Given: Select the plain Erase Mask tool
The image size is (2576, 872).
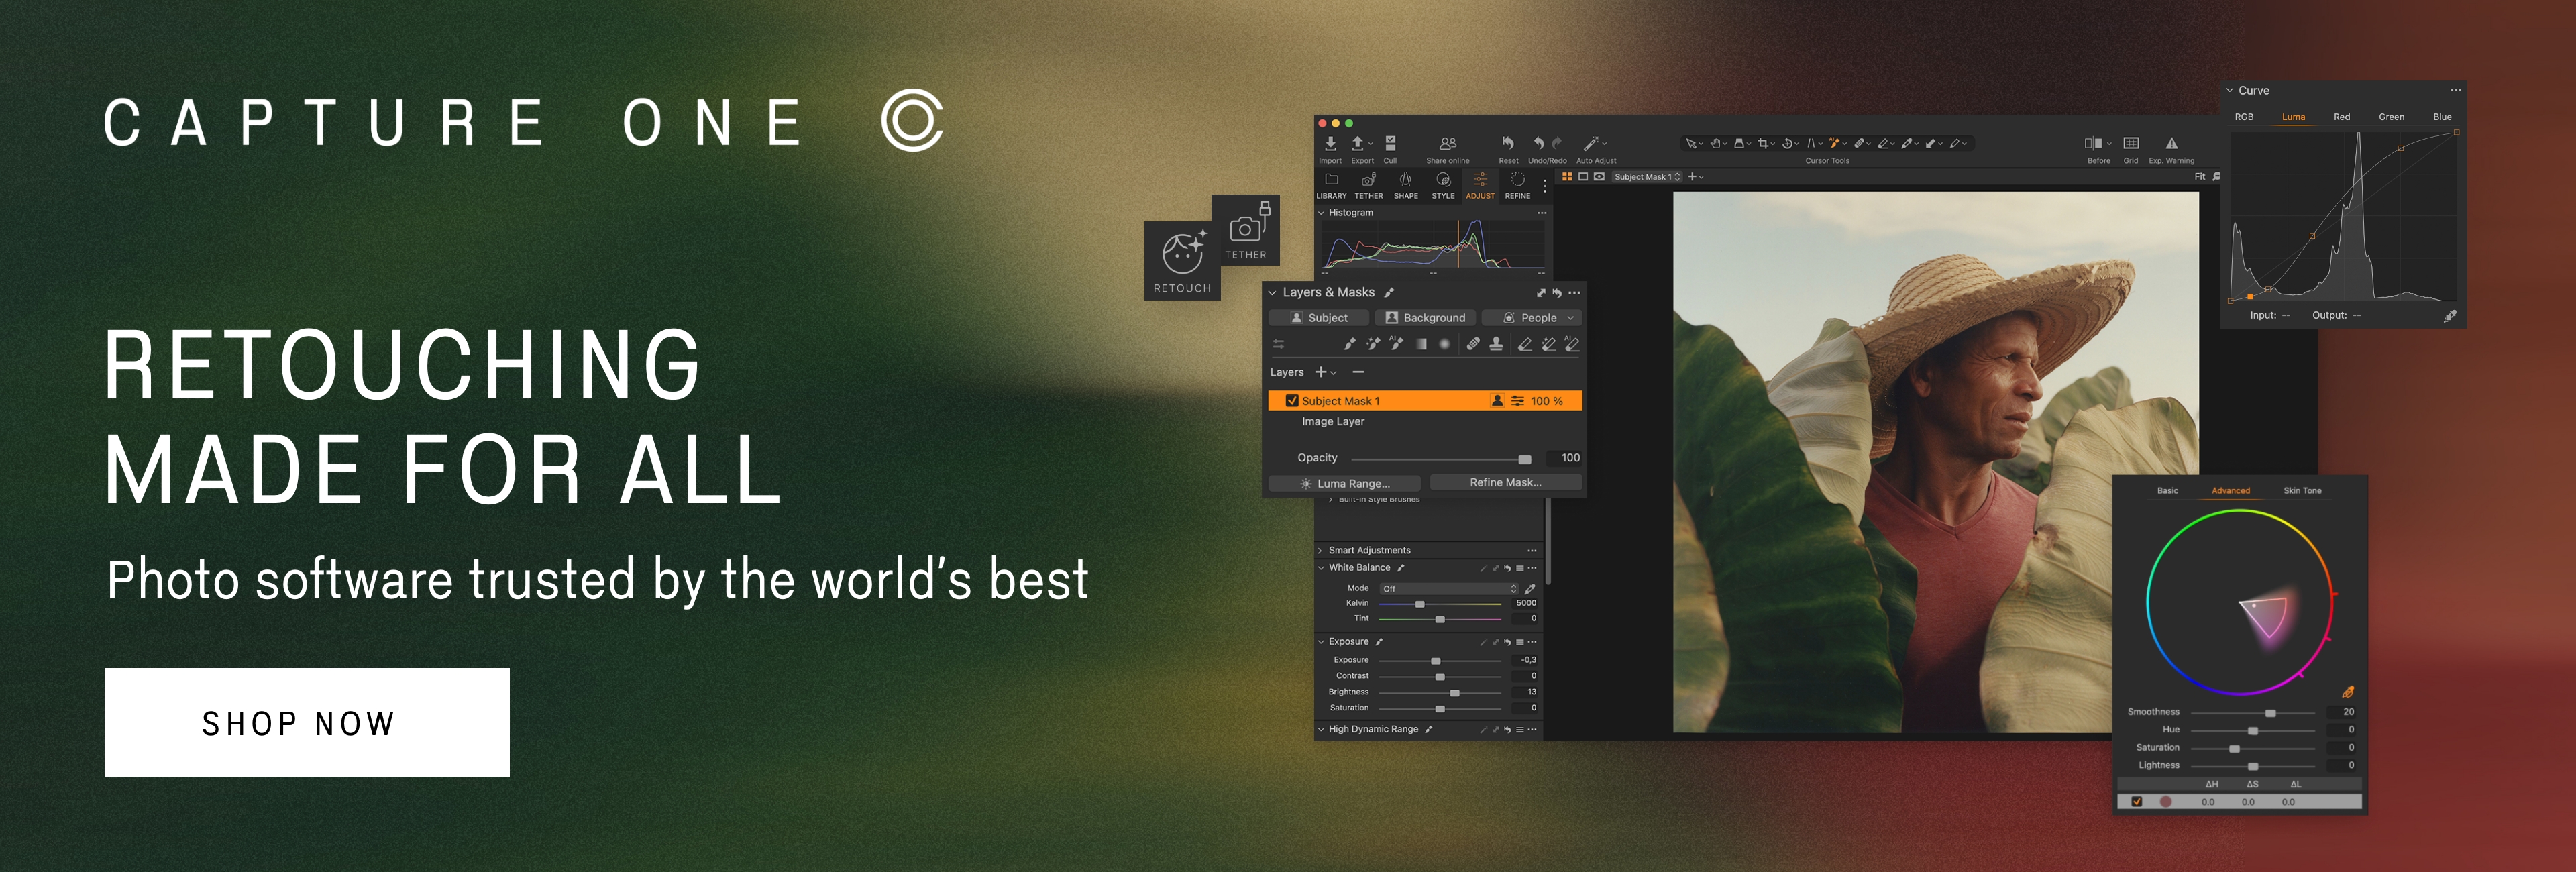Looking at the screenshot, I should click(1525, 344).
